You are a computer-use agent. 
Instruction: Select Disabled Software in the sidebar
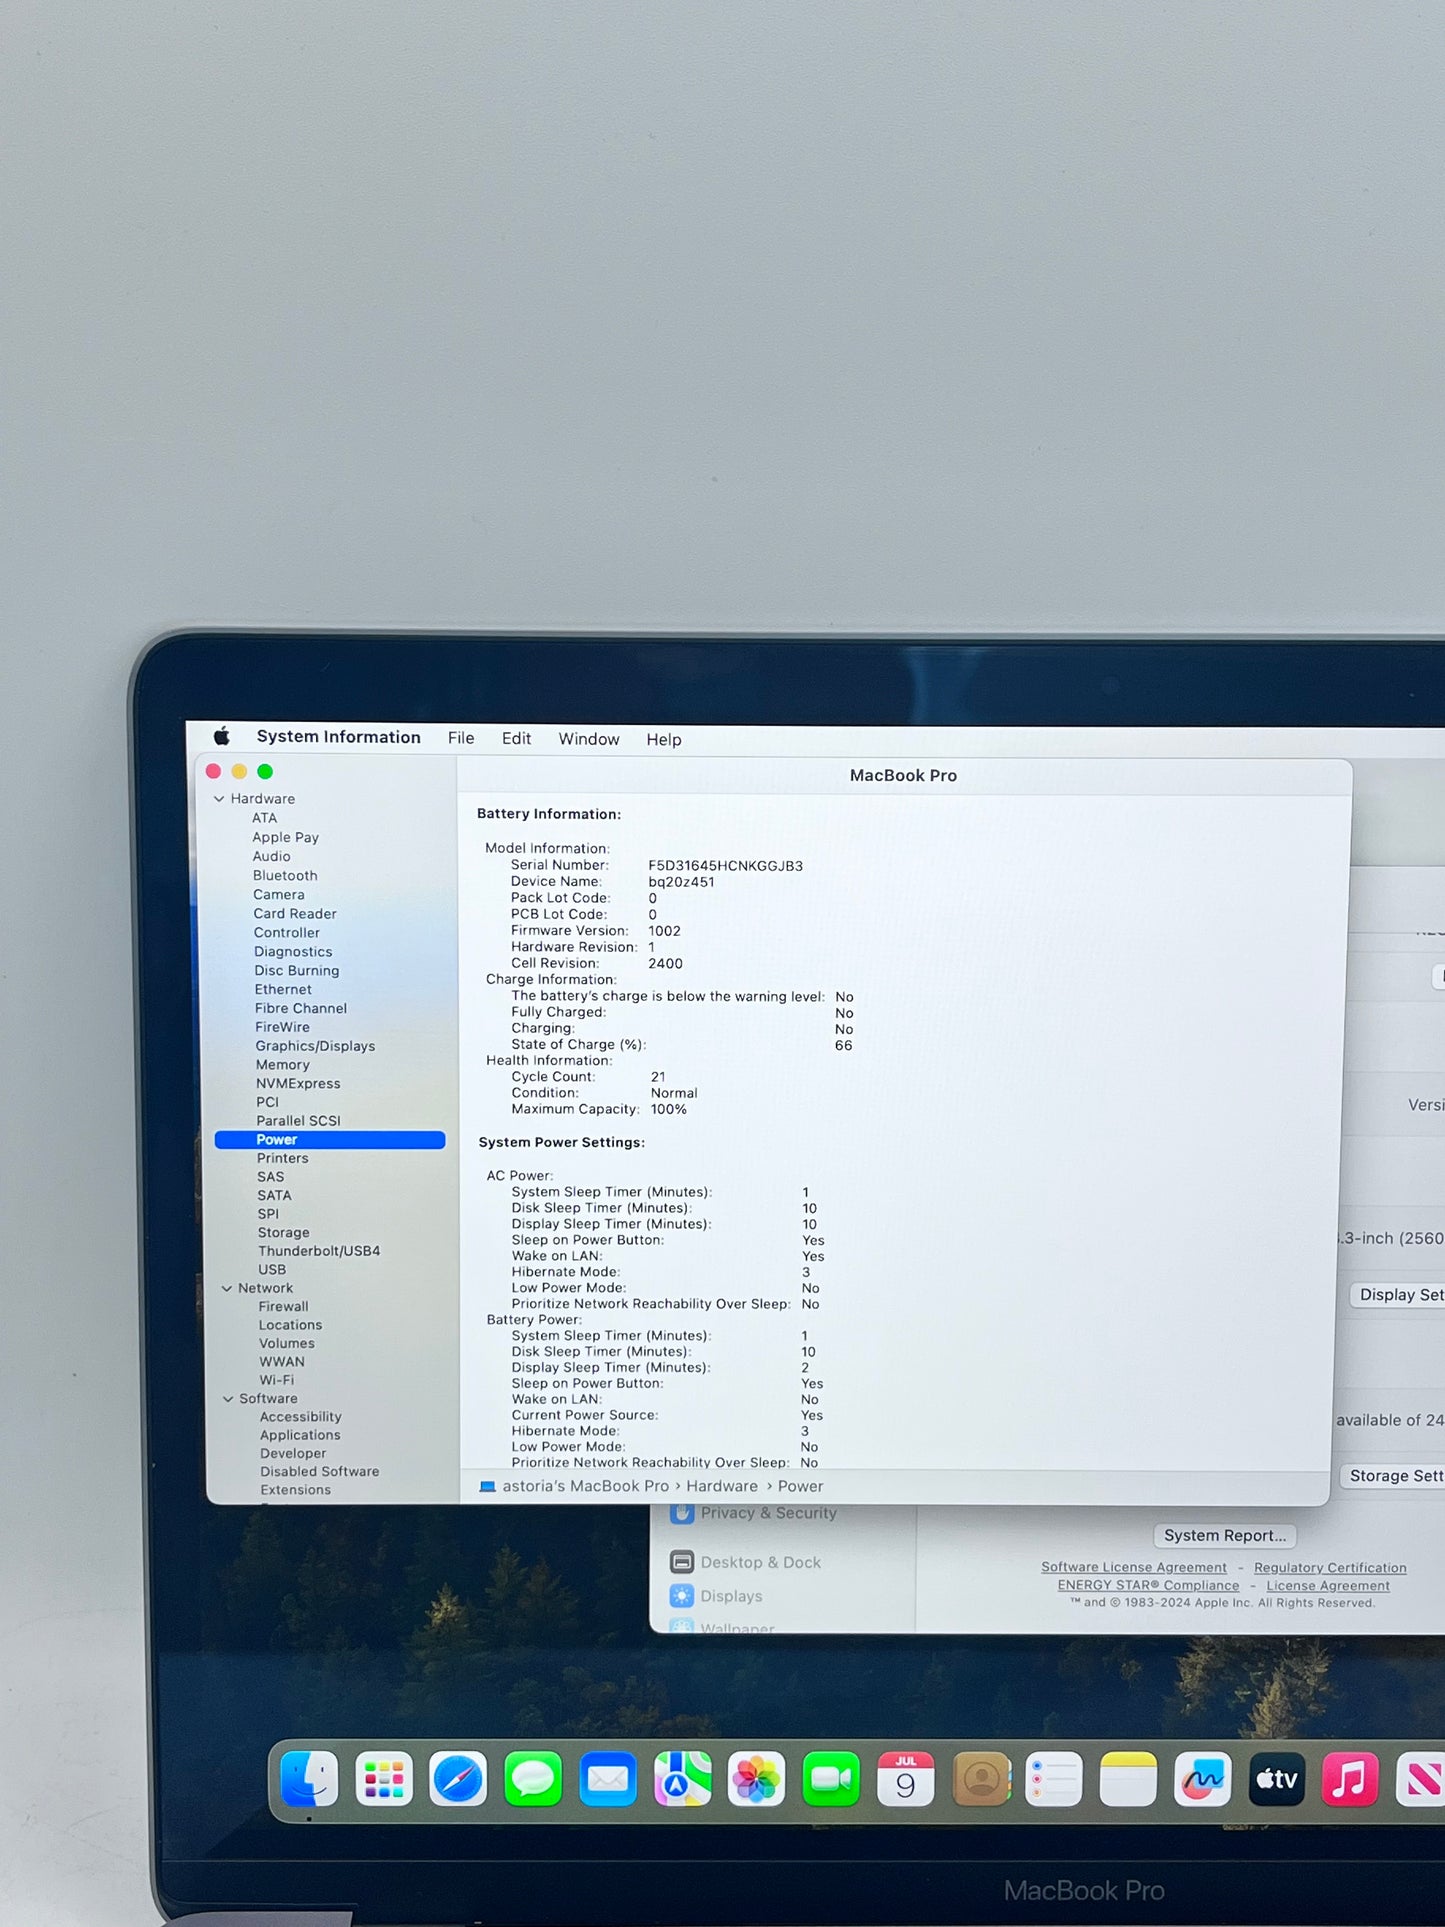320,1472
